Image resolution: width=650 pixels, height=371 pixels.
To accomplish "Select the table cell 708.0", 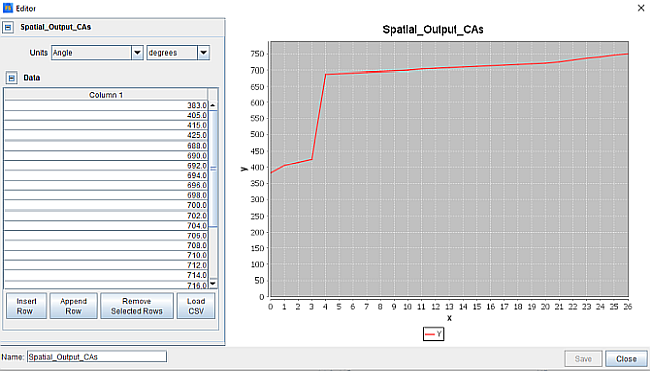I will (x=106, y=245).
